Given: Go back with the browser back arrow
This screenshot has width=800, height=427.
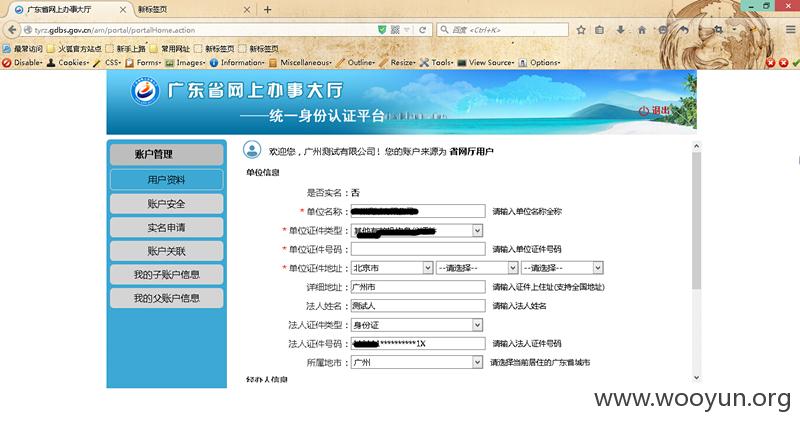Looking at the screenshot, I should [x=11, y=30].
